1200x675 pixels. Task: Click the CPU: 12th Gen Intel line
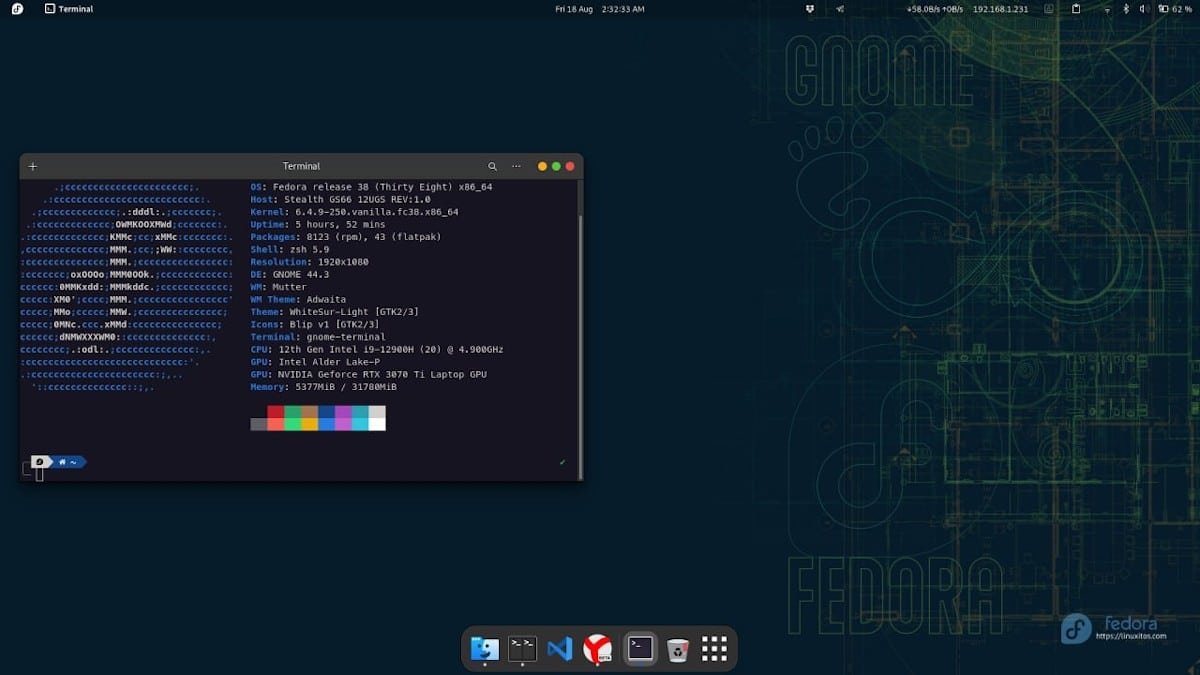(377, 349)
